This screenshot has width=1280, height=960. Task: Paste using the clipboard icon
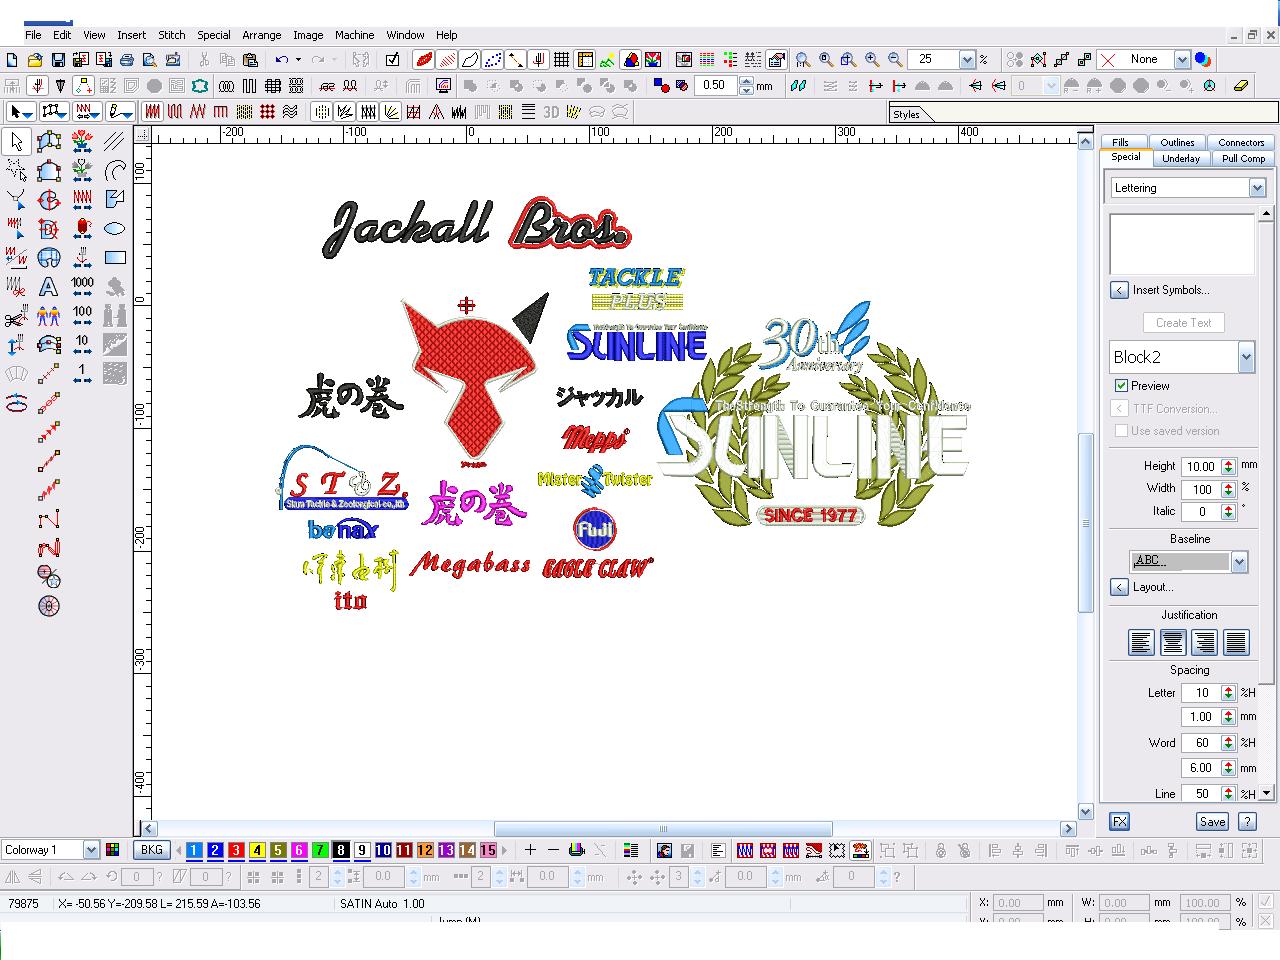[250, 60]
